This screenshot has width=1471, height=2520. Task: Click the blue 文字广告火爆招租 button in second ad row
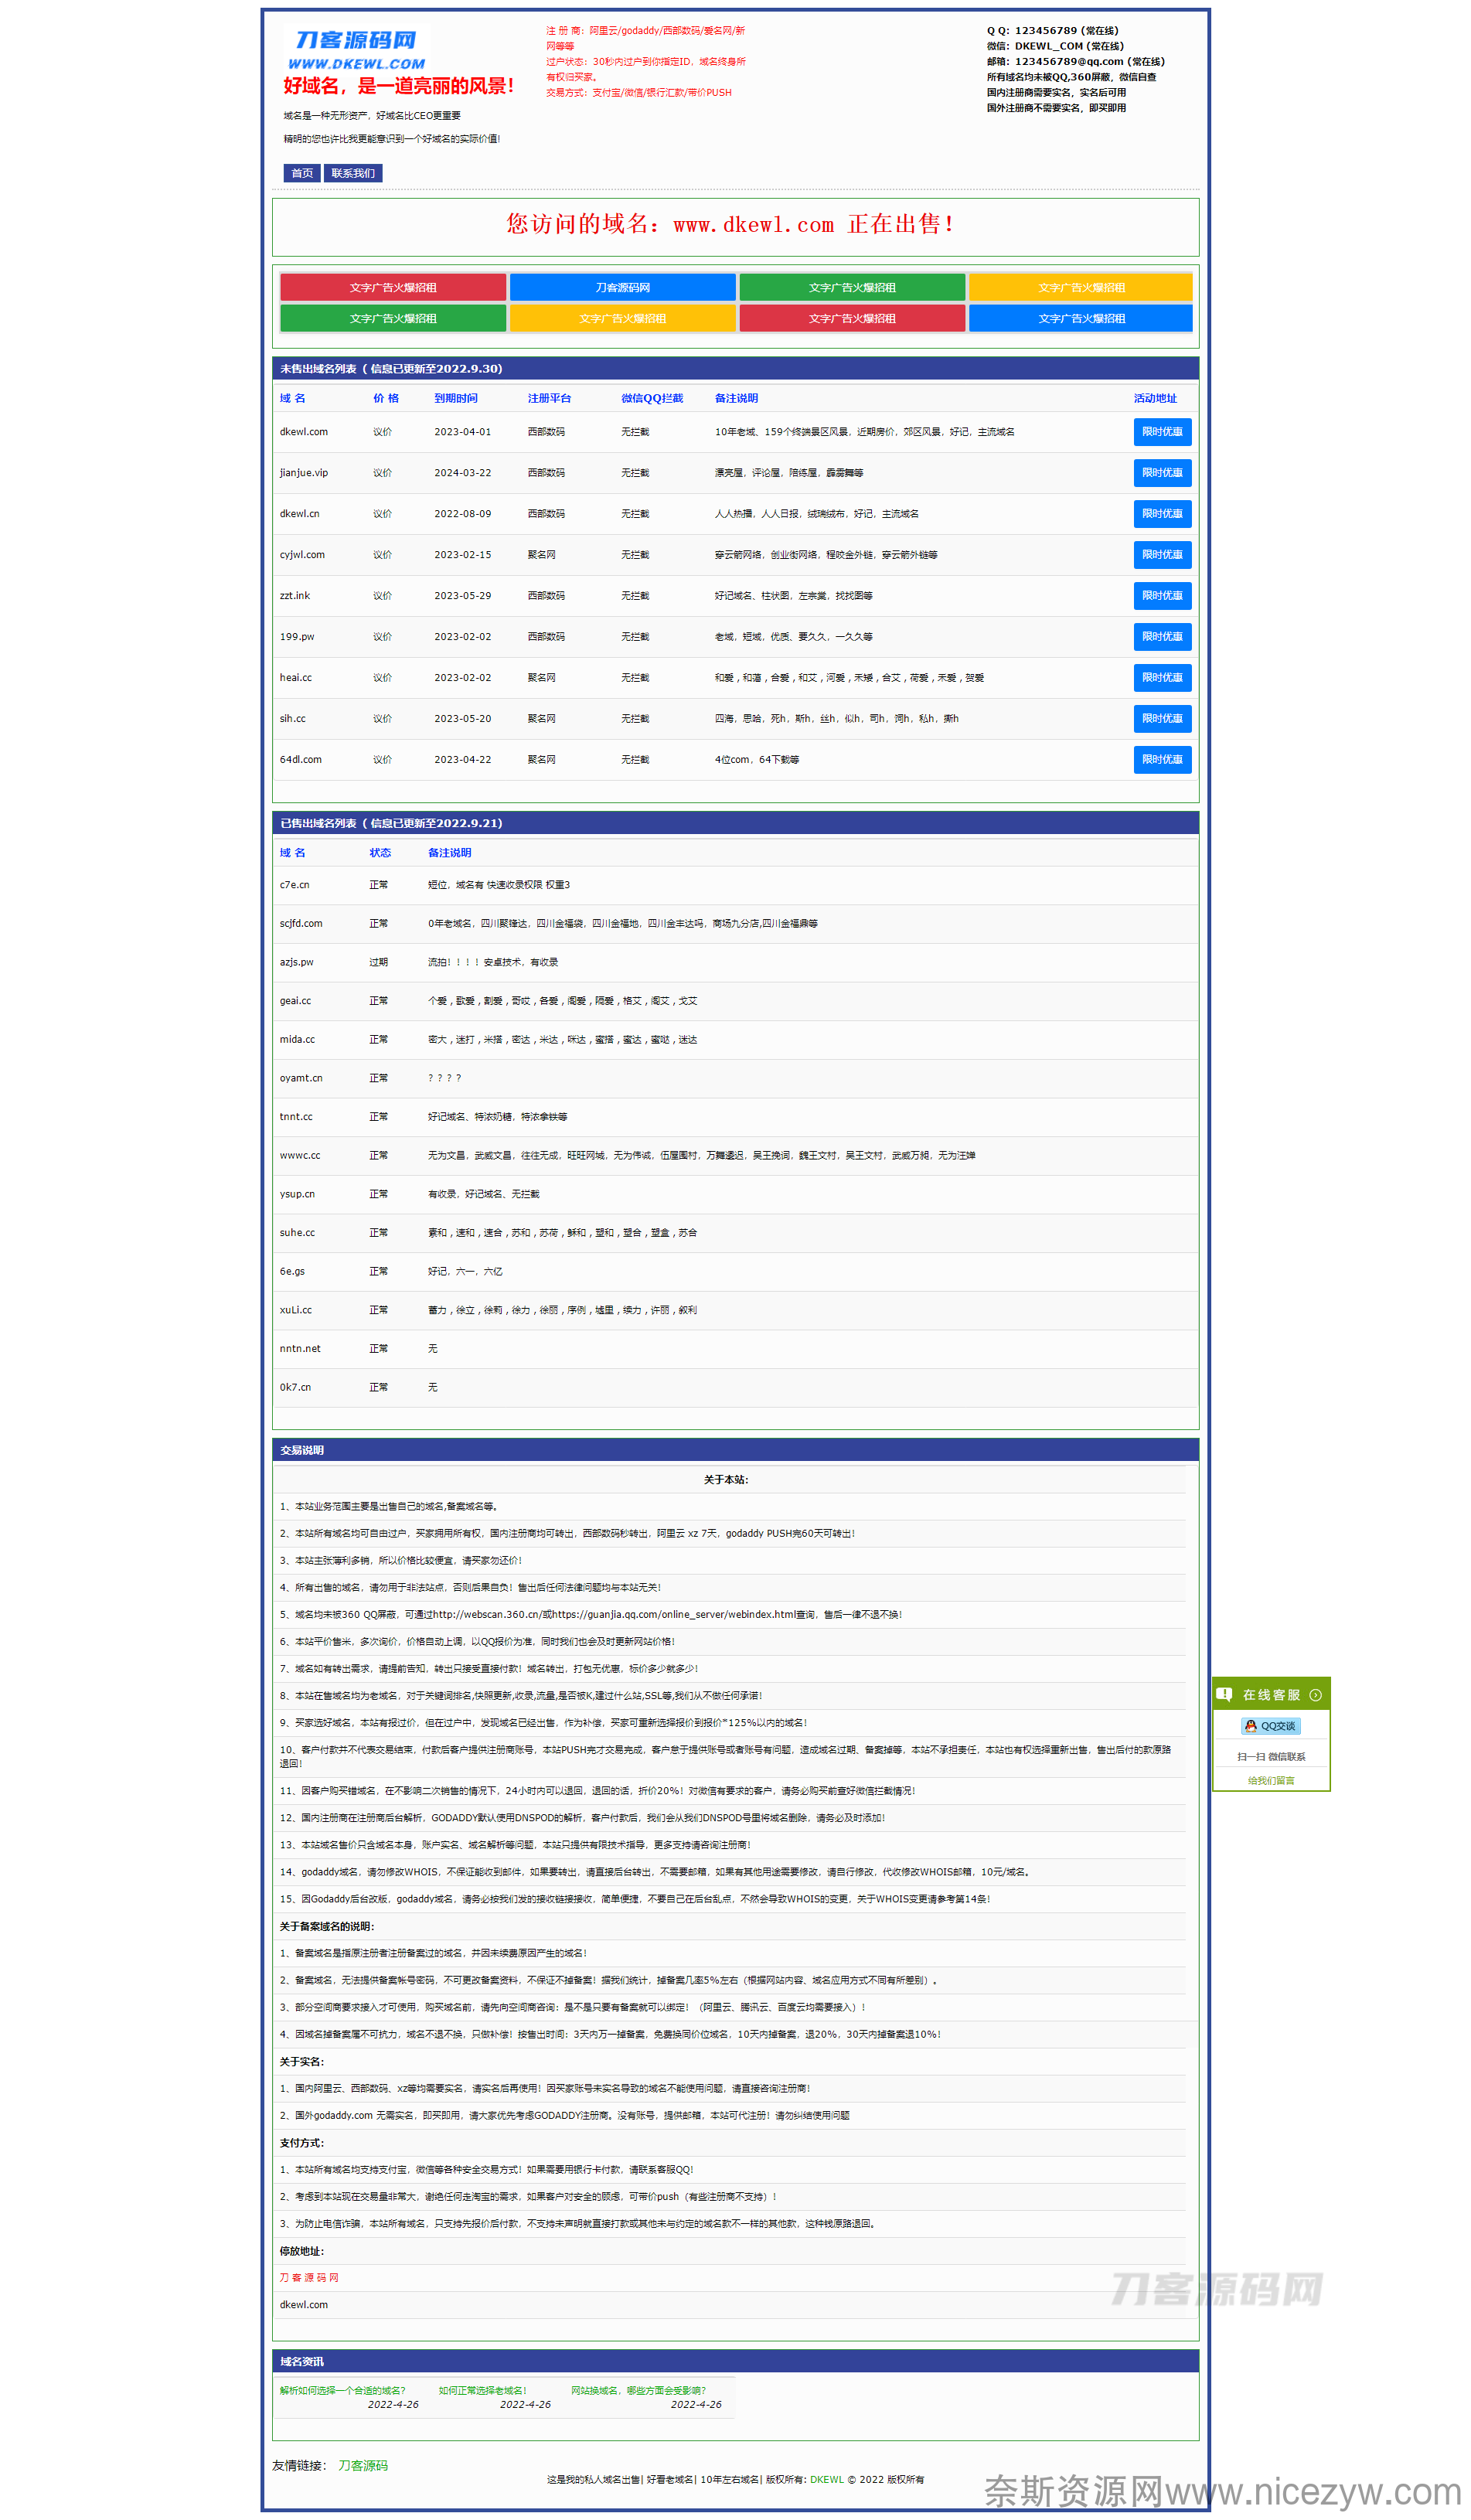coord(1081,318)
